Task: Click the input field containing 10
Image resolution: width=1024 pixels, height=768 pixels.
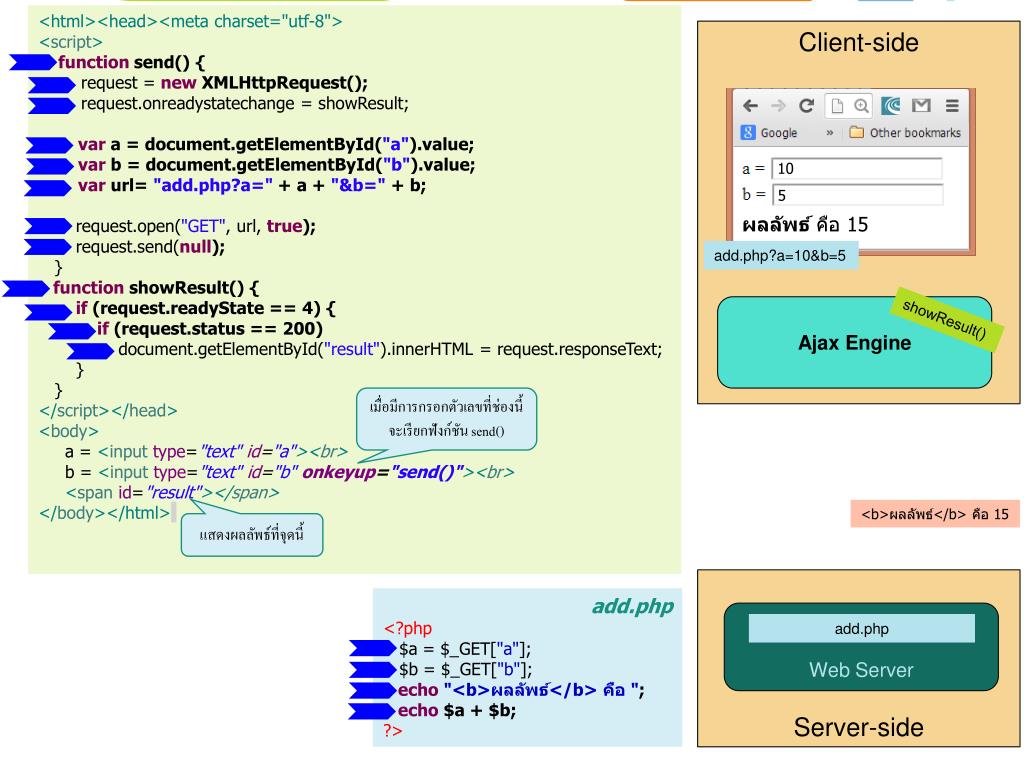Action: coord(857,168)
